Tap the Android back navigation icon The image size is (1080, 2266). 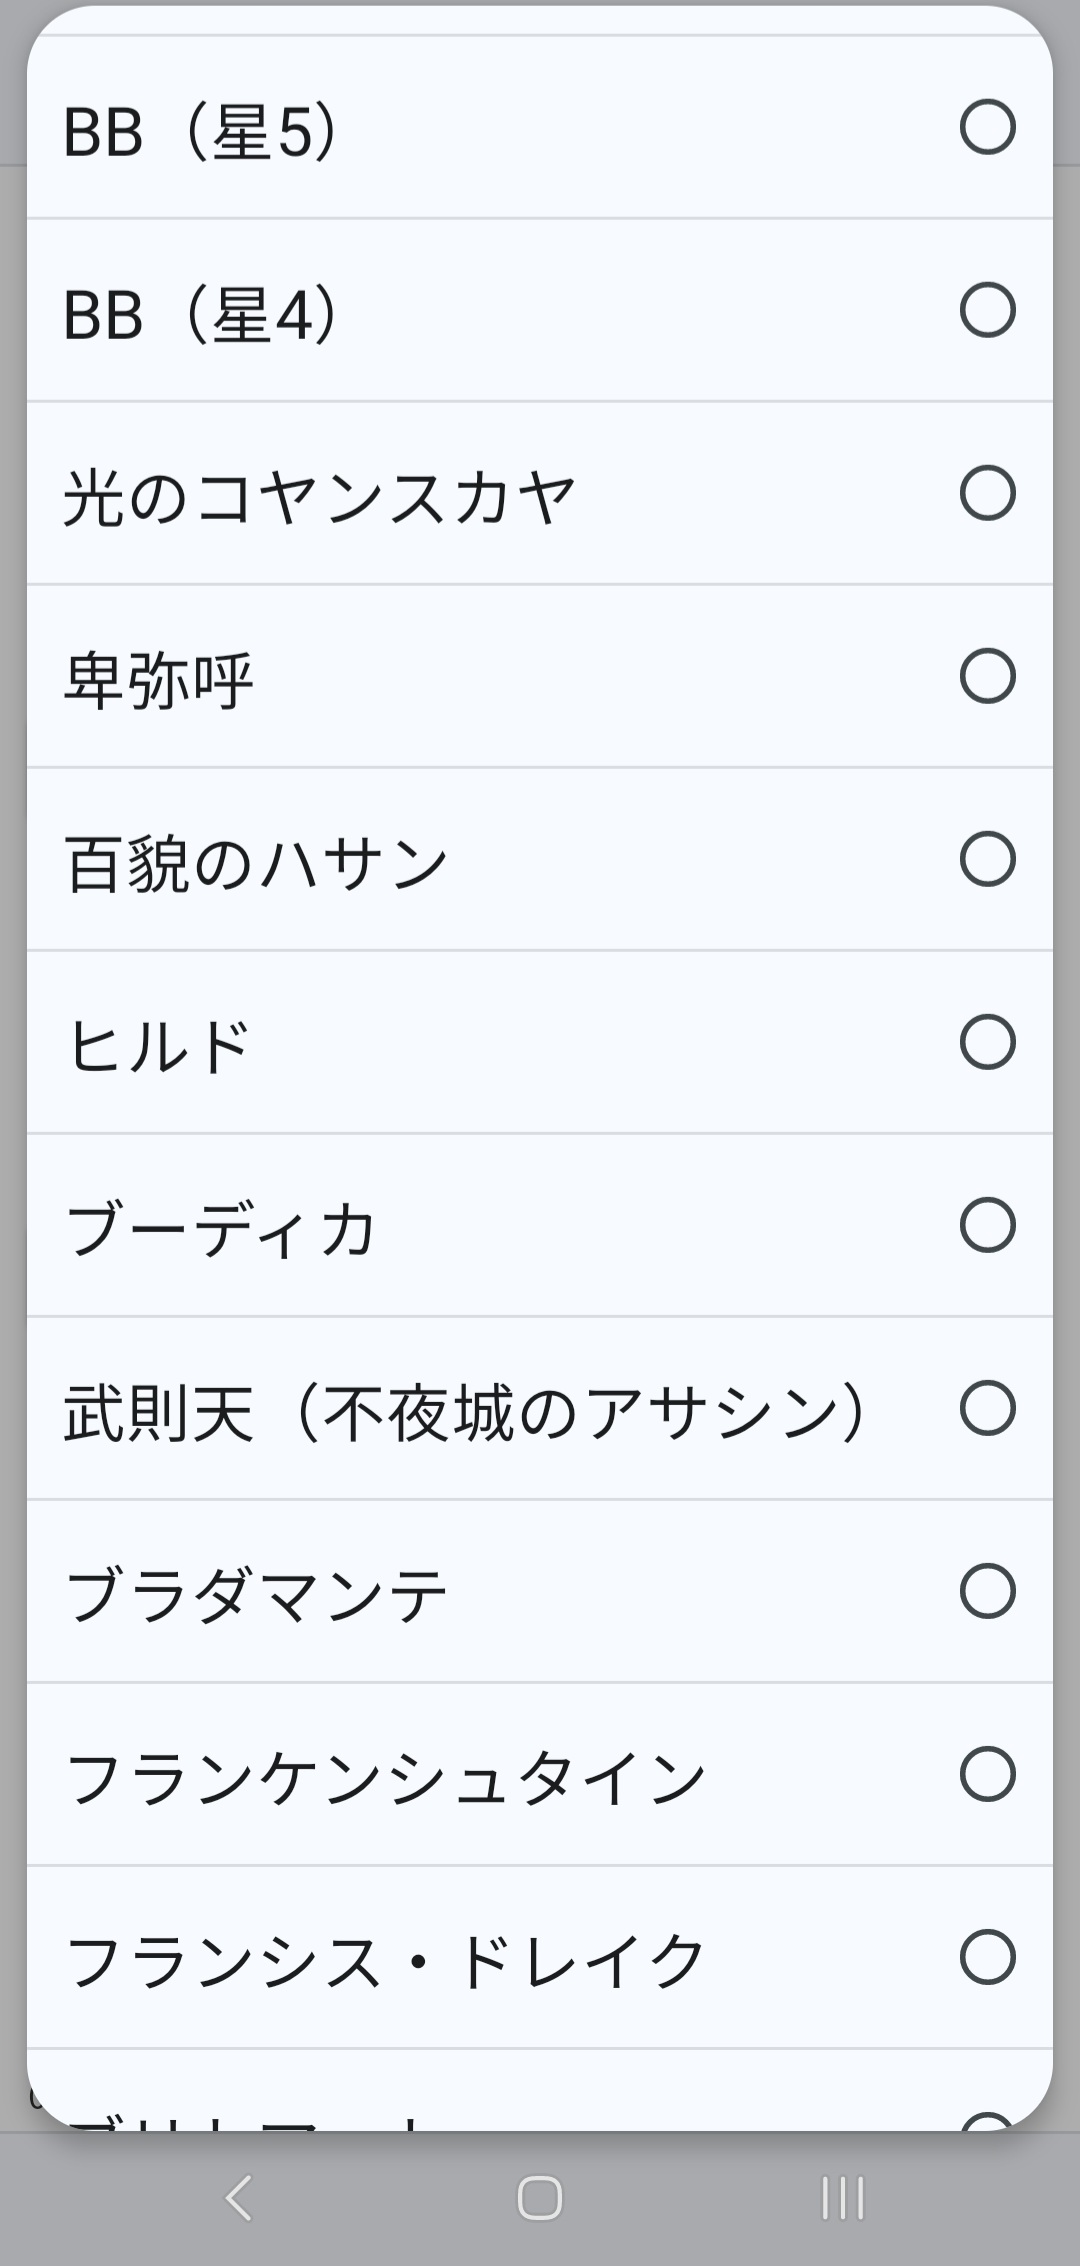tap(238, 2197)
